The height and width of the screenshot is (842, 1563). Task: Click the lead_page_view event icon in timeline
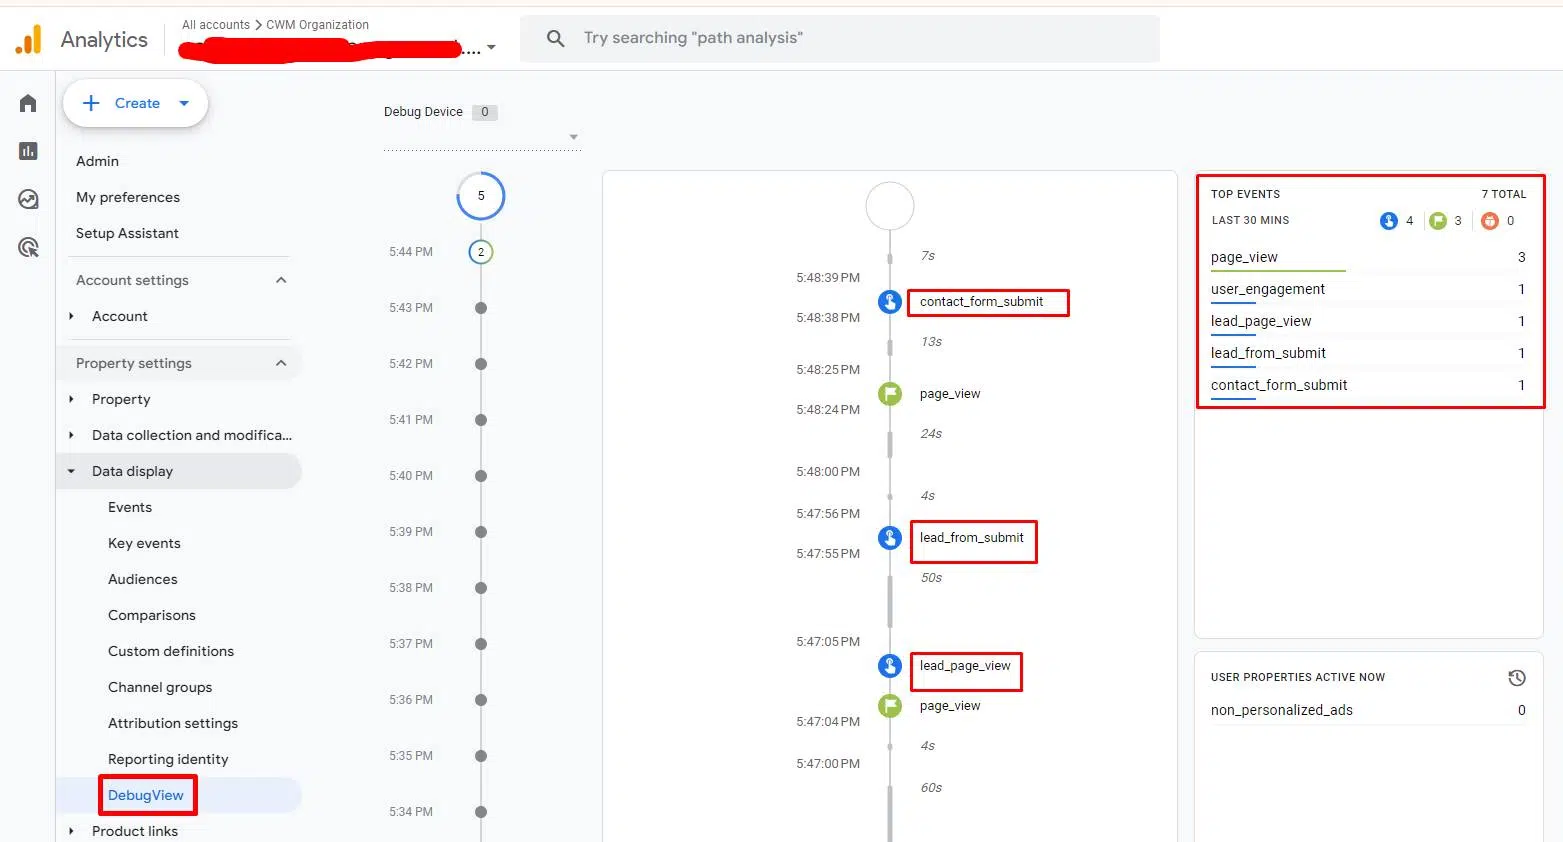coord(889,666)
